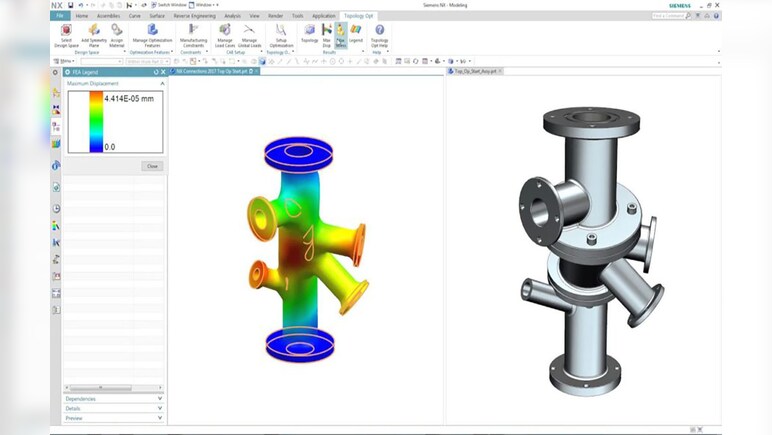Open the Menu dropdown in top border bar

64,61
